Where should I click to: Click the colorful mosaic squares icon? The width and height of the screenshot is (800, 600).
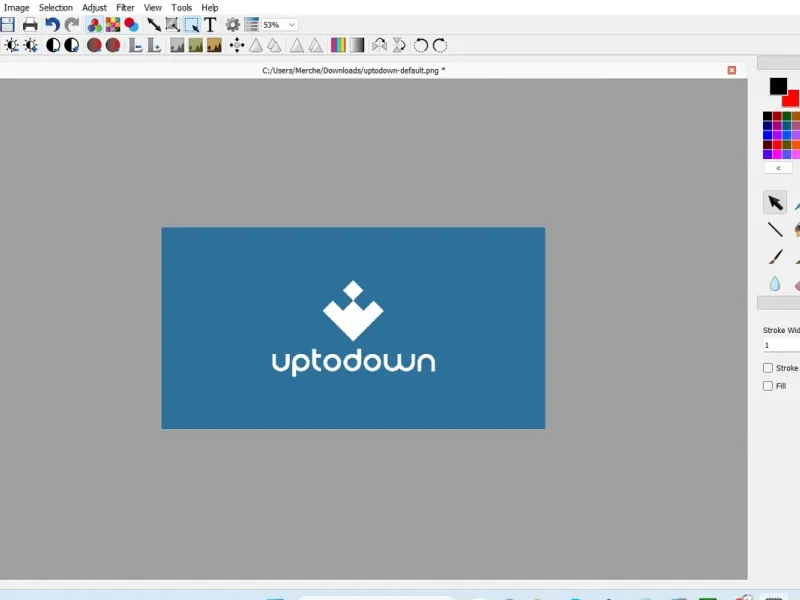[x=113, y=24]
